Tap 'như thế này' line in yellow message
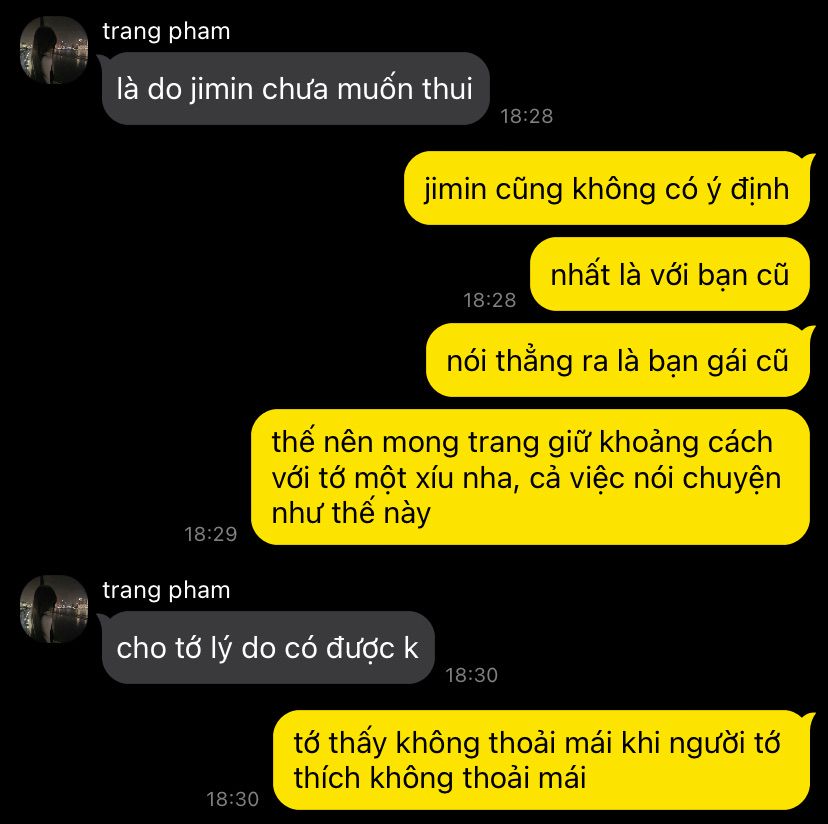Image resolution: width=828 pixels, height=824 pixels. (x=351, y=513)
